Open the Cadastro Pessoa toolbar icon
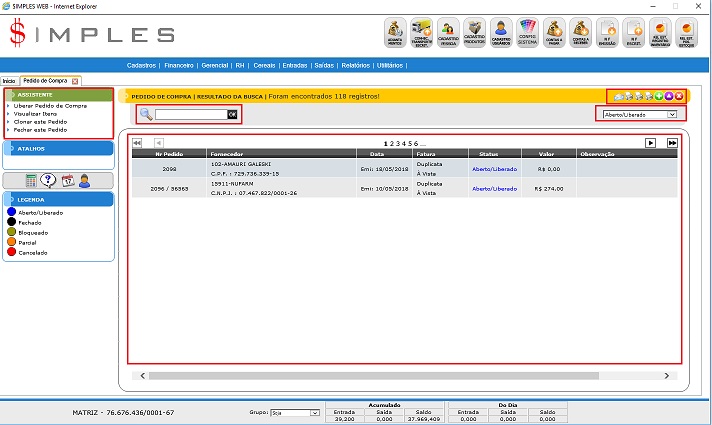 (x=449, y=33)
